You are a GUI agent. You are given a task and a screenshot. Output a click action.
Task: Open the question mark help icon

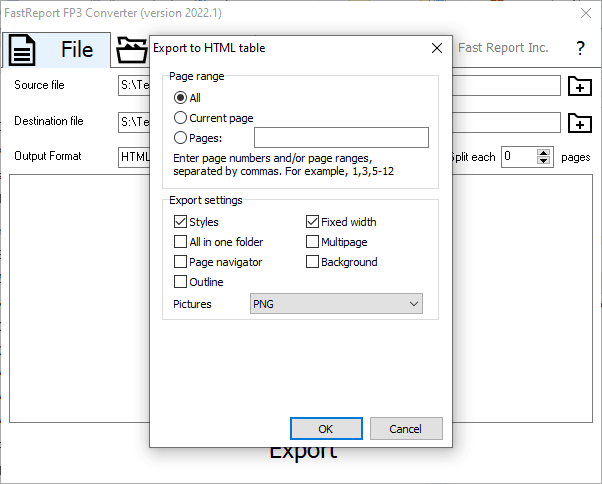580,48
